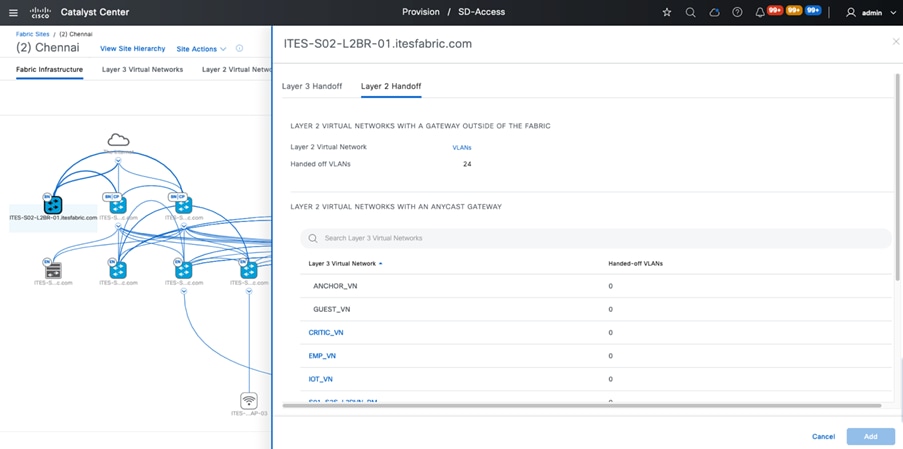903x449 pixels.
Task: Open the Layer 3 Virtual Networks tab
Action: (142, 70)
